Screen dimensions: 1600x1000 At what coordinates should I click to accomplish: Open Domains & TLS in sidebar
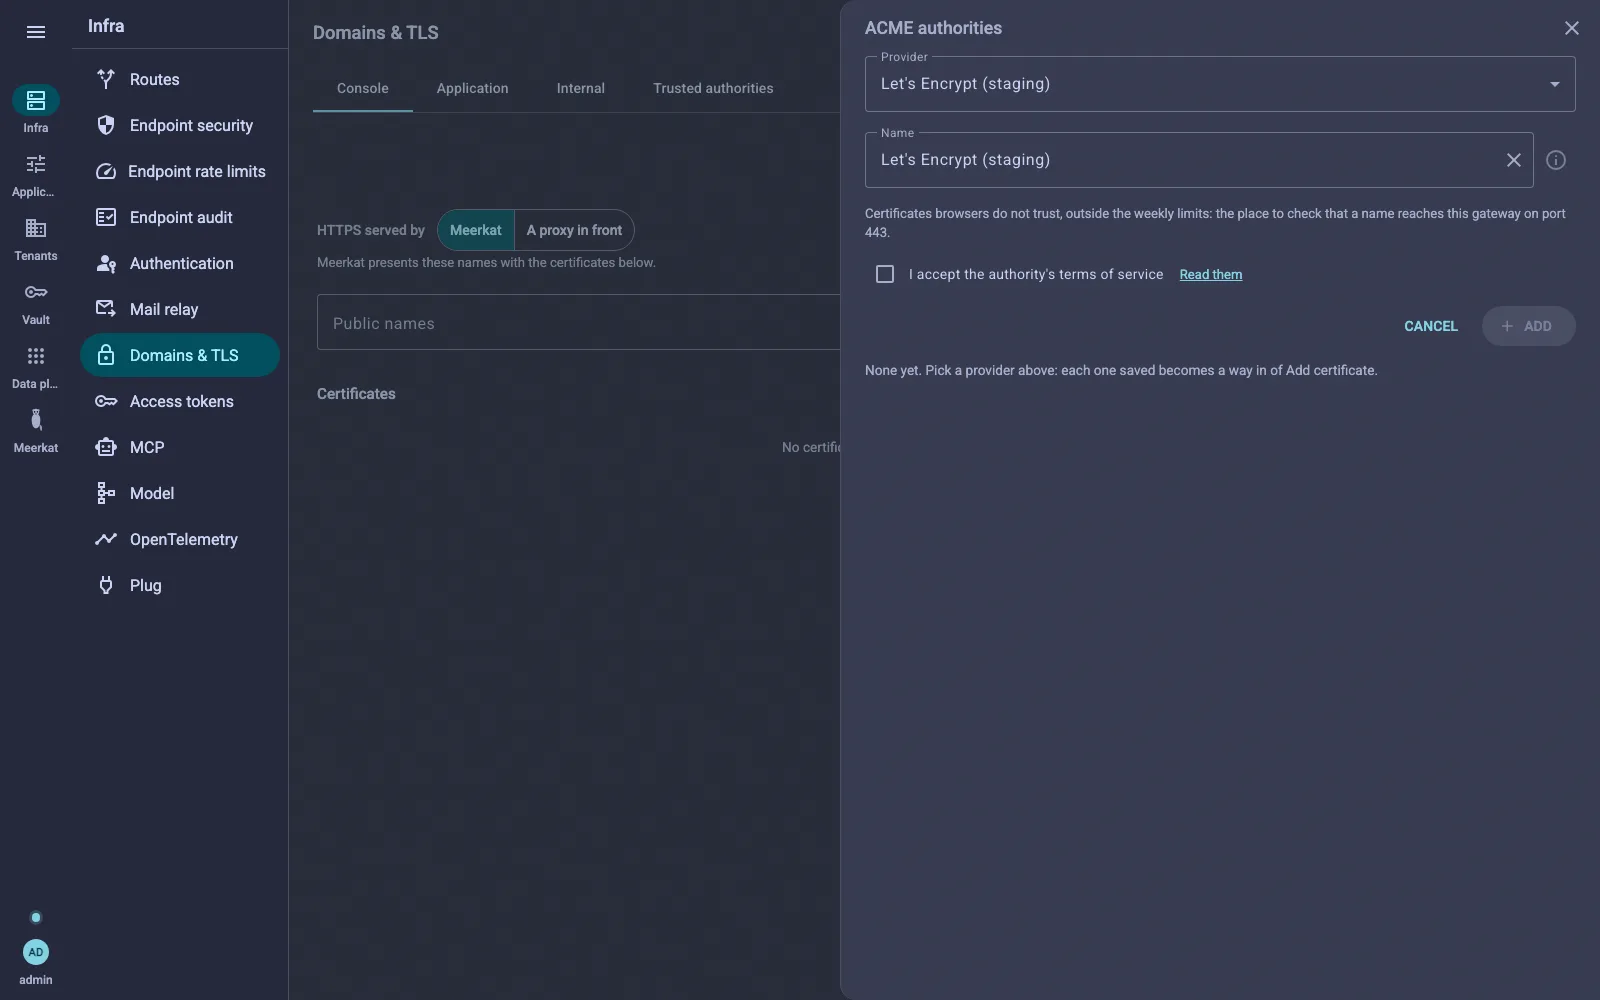pos(180,355)
